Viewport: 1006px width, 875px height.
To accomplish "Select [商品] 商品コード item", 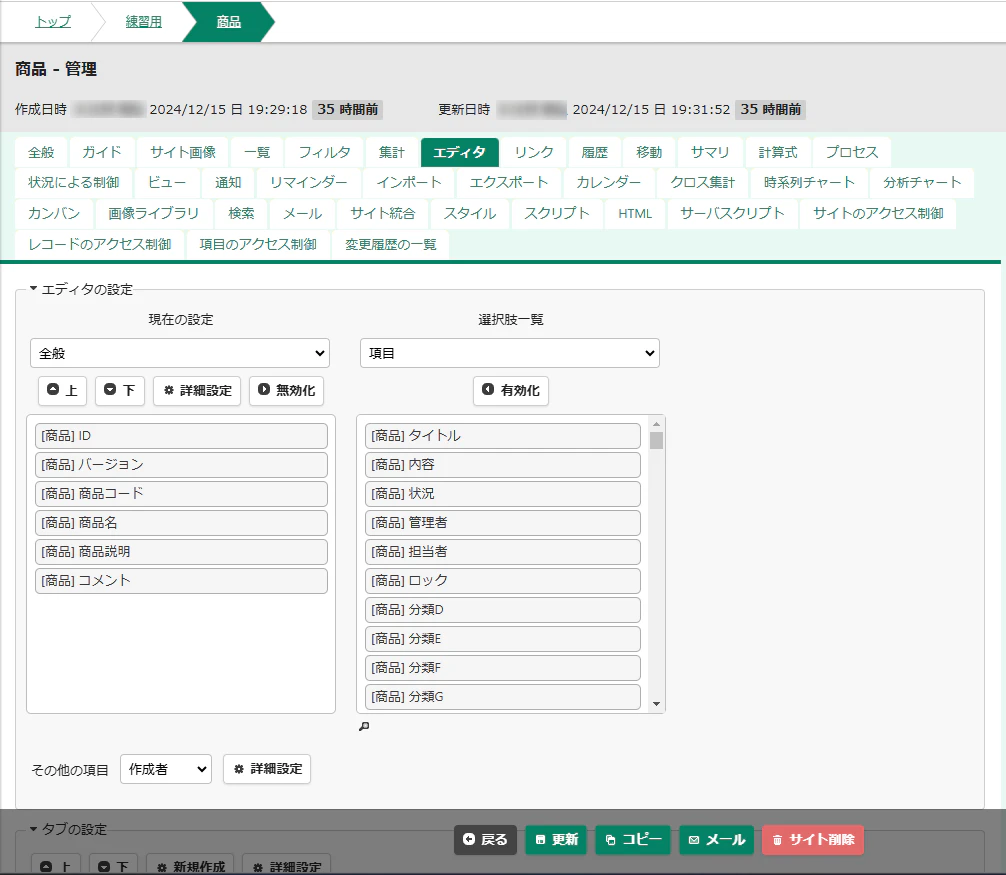I will click(182, 494).
